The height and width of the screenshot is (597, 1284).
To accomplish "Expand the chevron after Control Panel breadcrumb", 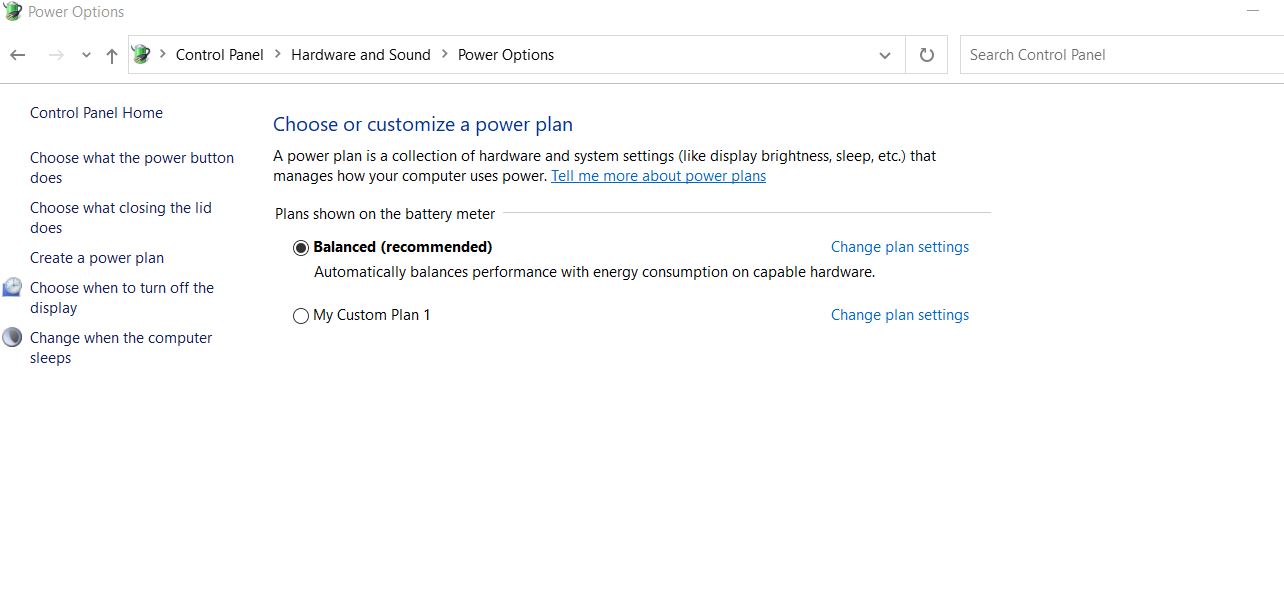I will [x=277, y=55].
